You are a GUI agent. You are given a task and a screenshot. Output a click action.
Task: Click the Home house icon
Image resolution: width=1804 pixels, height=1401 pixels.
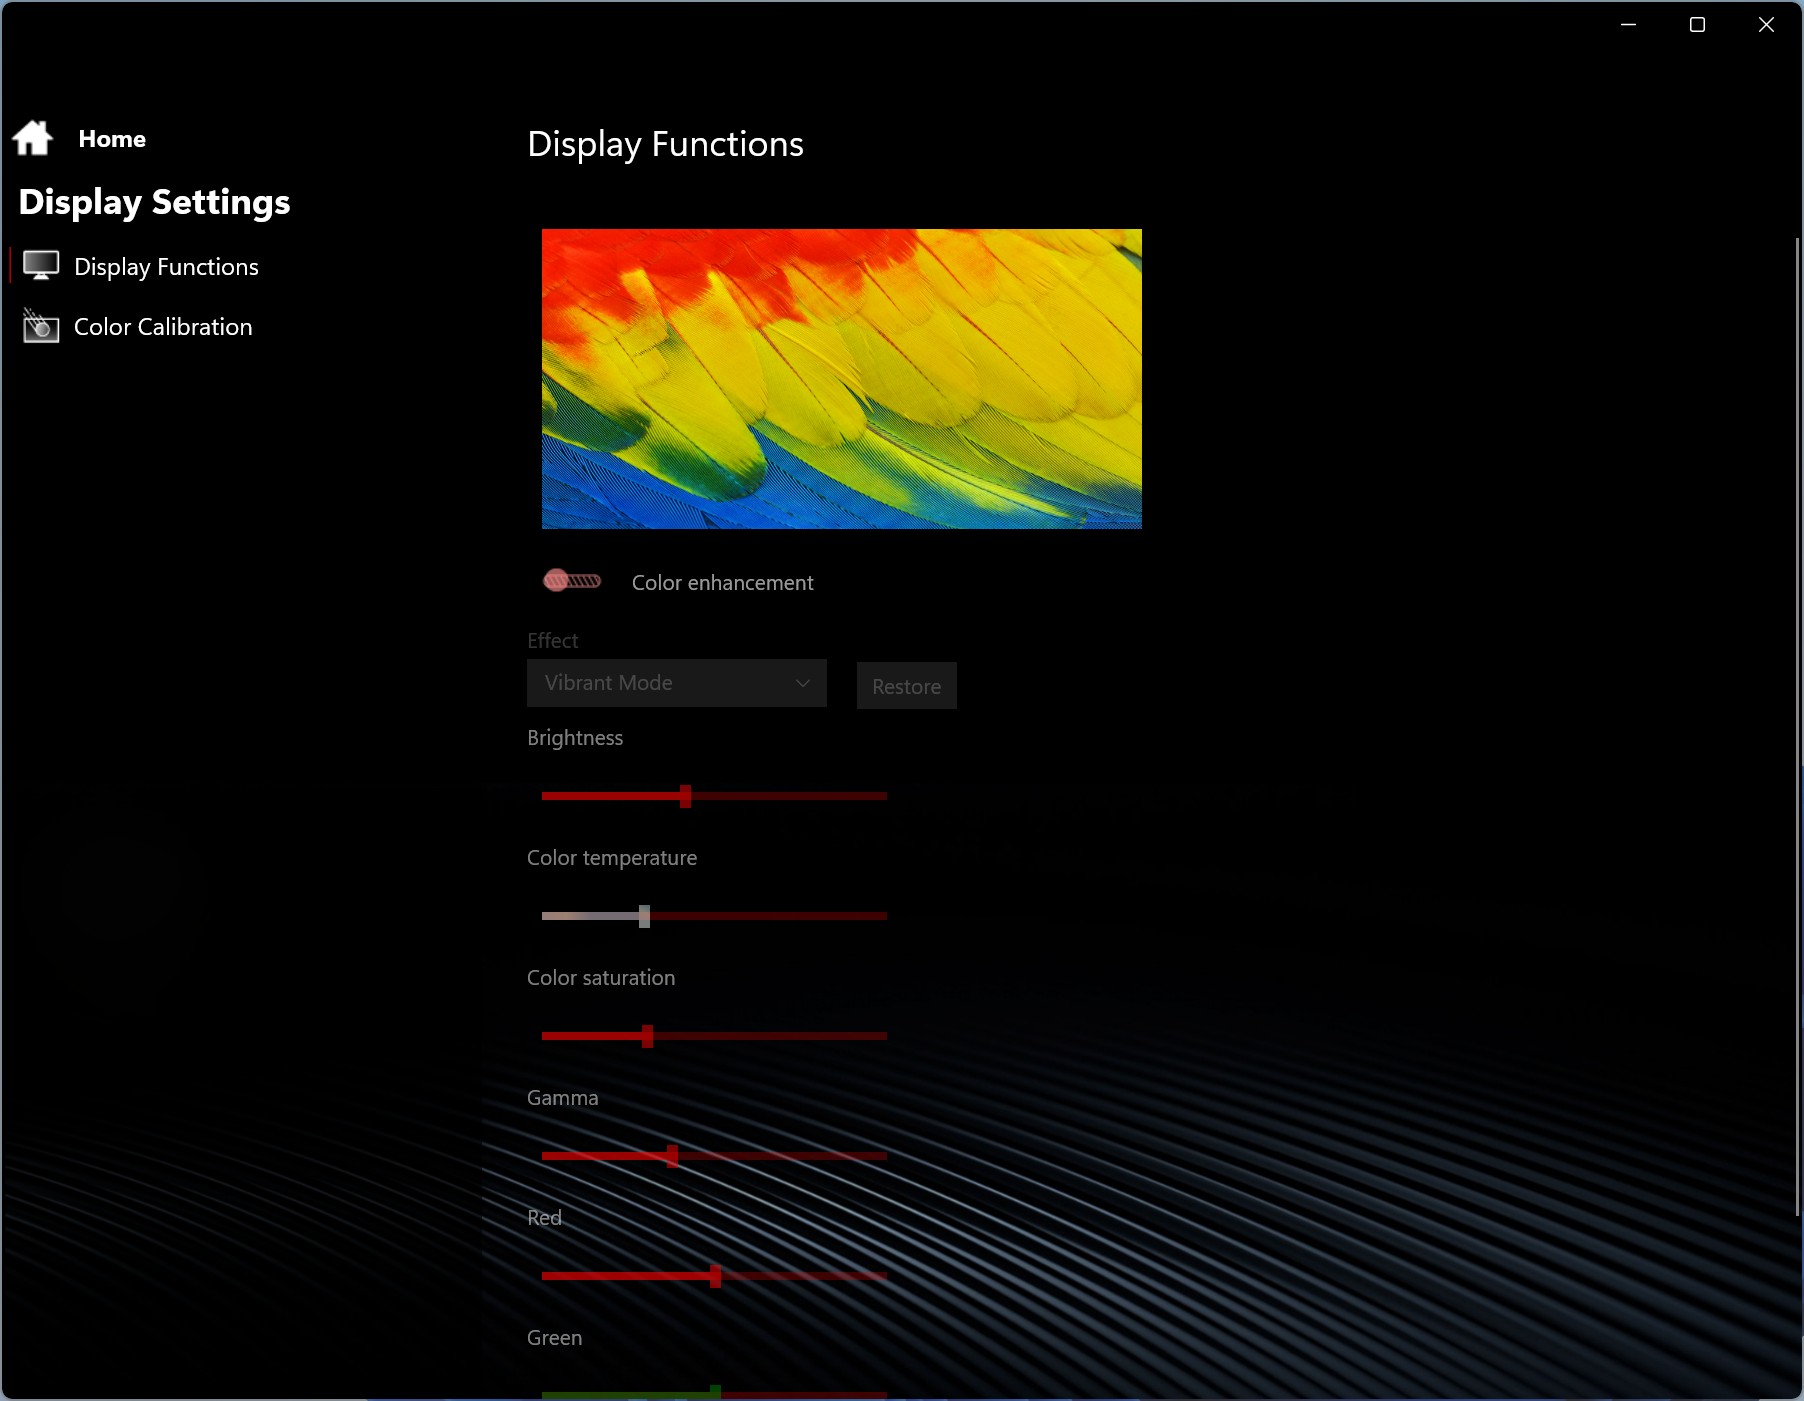tap(33, 138)
